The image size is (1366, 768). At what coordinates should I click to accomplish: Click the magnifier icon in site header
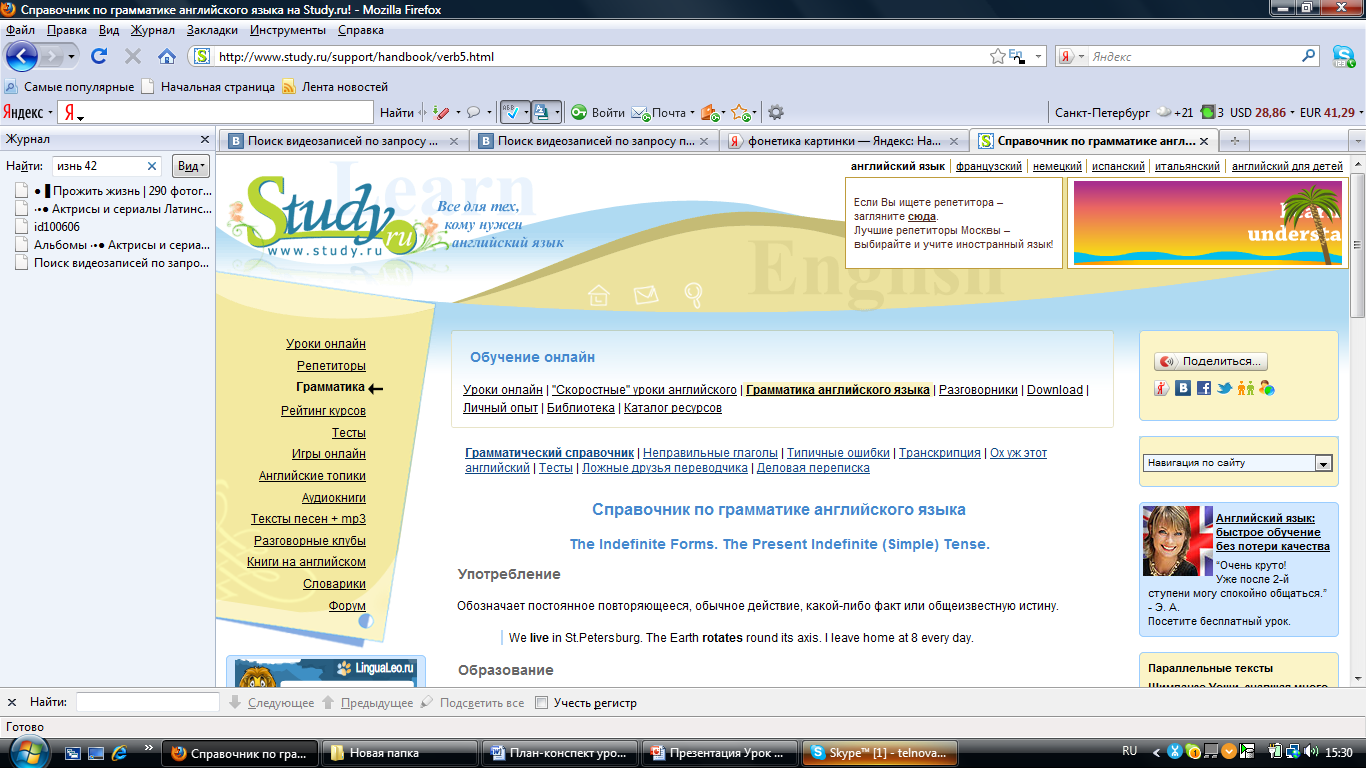693,295
